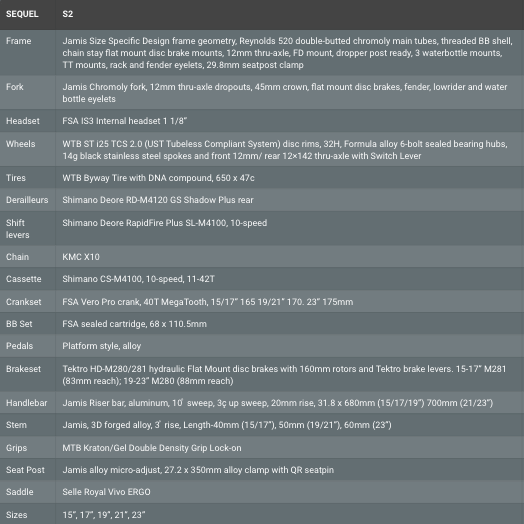Select the Frame row label
524x524 pixels.
pyautogui.click(x=19, y=41)
